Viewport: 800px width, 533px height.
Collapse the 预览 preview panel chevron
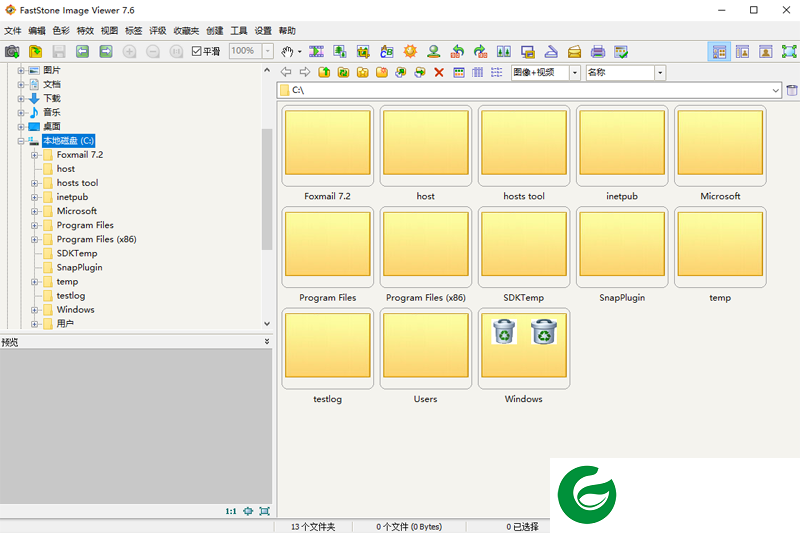[x=267, y=342]
